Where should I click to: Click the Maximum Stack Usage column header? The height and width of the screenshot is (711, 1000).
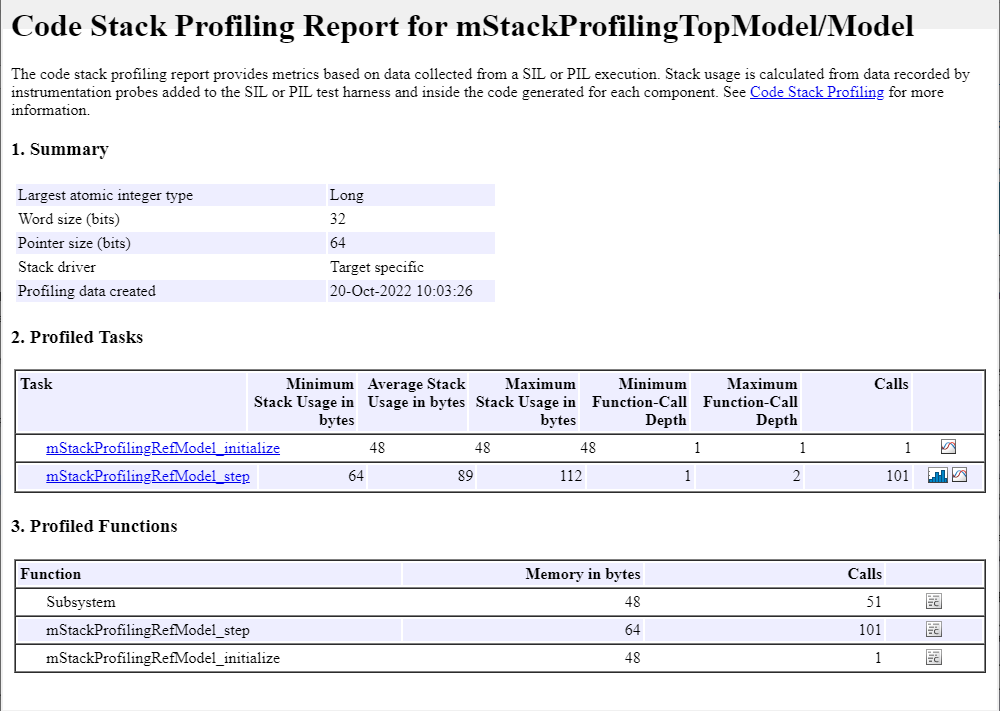527,402
